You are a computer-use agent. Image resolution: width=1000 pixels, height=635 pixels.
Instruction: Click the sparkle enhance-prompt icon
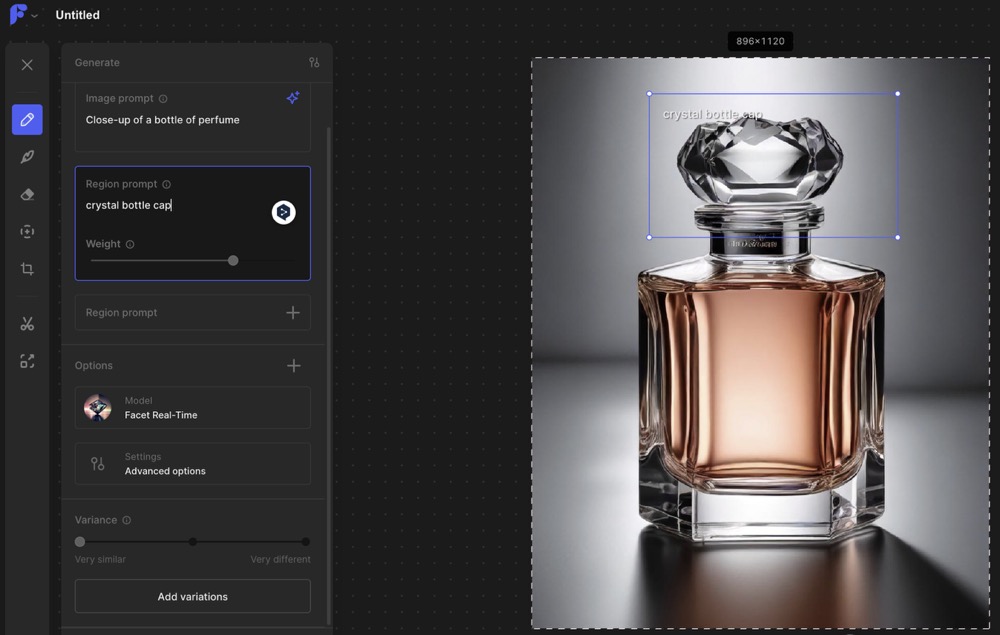point(292,98)
